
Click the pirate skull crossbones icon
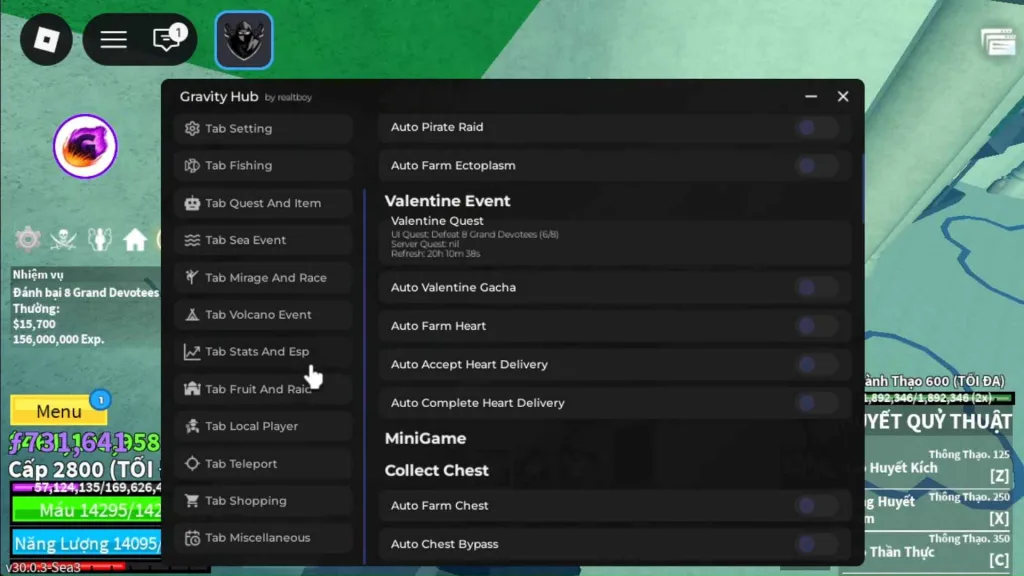tap(63, 240)
